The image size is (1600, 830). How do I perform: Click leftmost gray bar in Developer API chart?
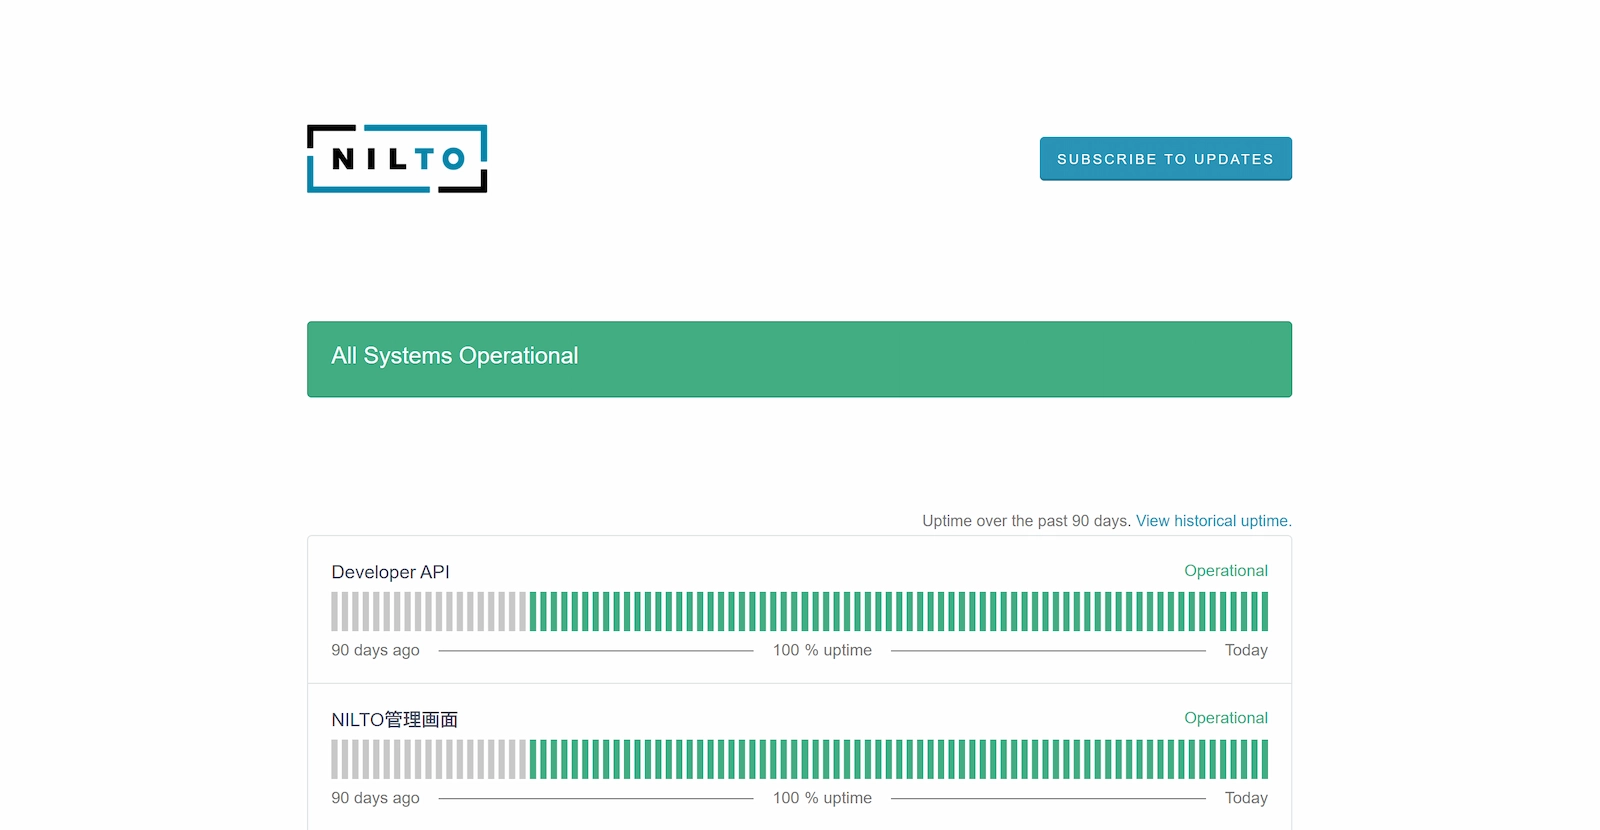(334, 612)
